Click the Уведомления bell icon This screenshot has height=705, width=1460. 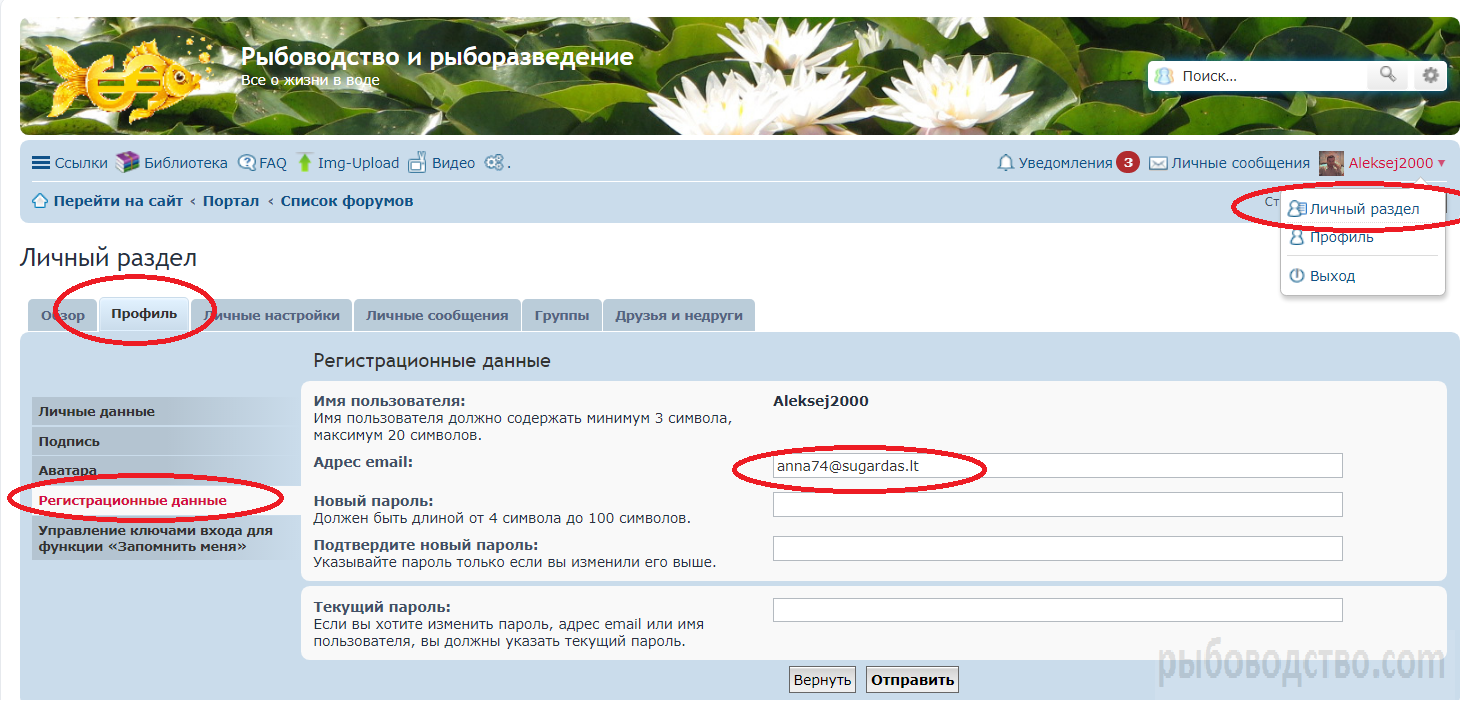1006,163
